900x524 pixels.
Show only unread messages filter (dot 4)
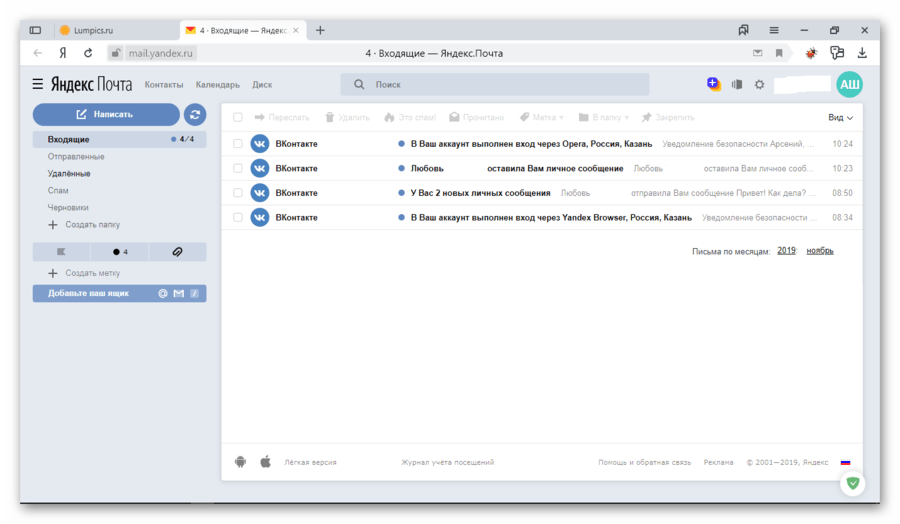(x=119, y=251)
